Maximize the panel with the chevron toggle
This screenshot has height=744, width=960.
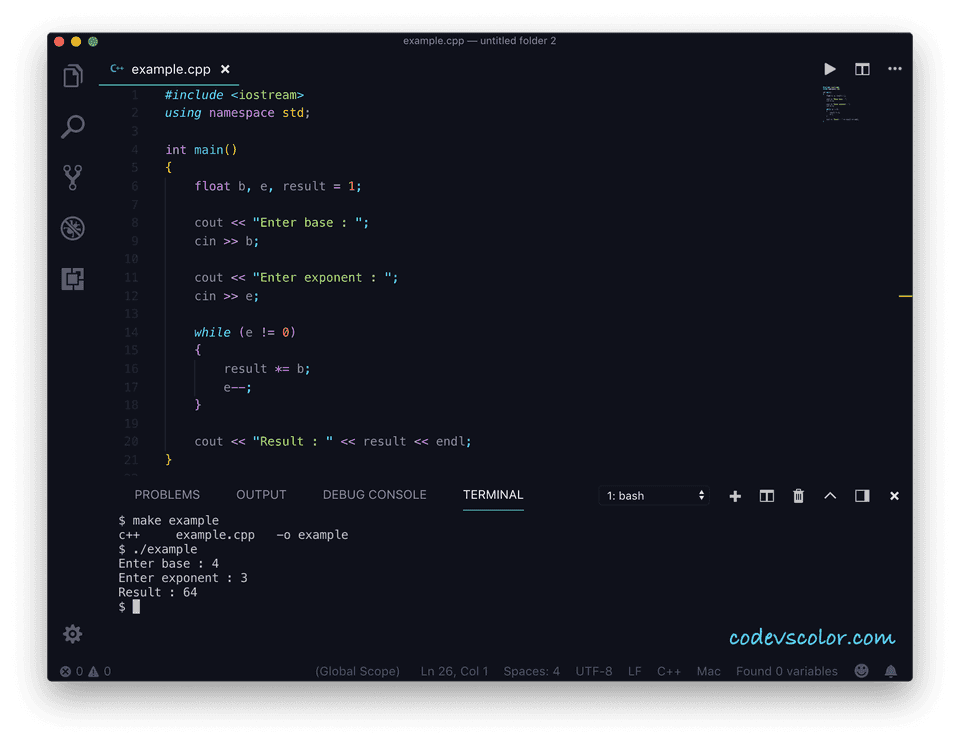(x=830, y=495)
